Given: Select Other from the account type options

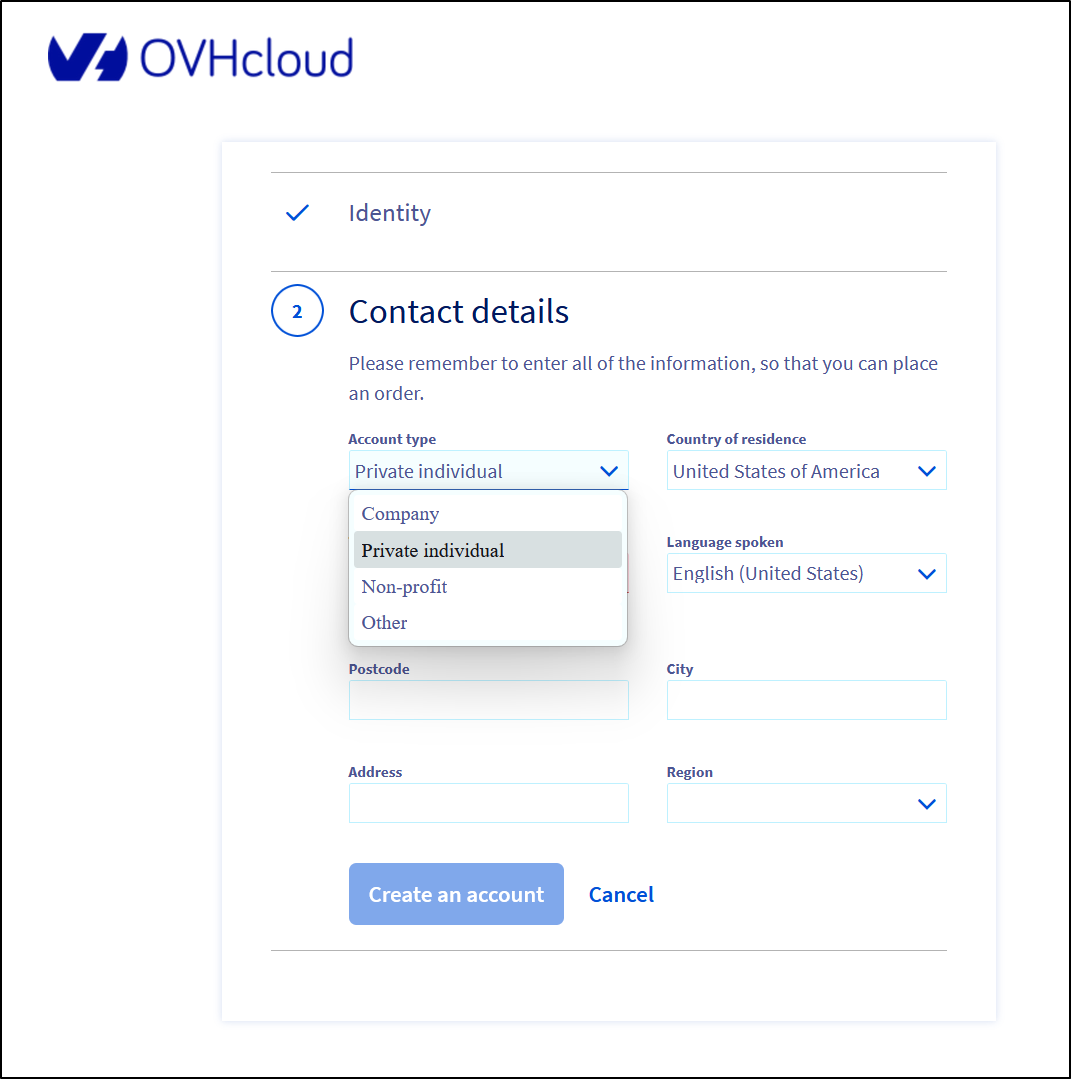Looking at the screenshot, I should pyautogui.click(x=384, y=622).
